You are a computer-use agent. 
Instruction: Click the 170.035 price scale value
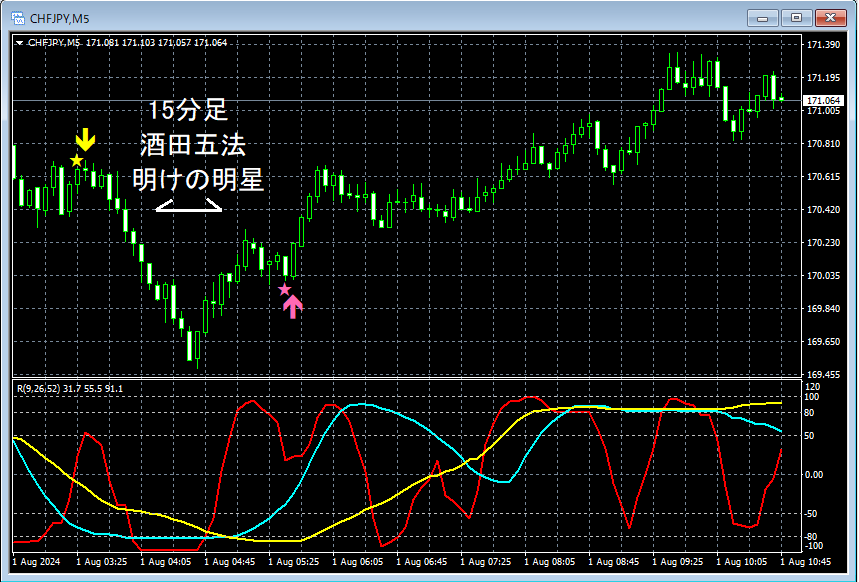click(823, 275)
